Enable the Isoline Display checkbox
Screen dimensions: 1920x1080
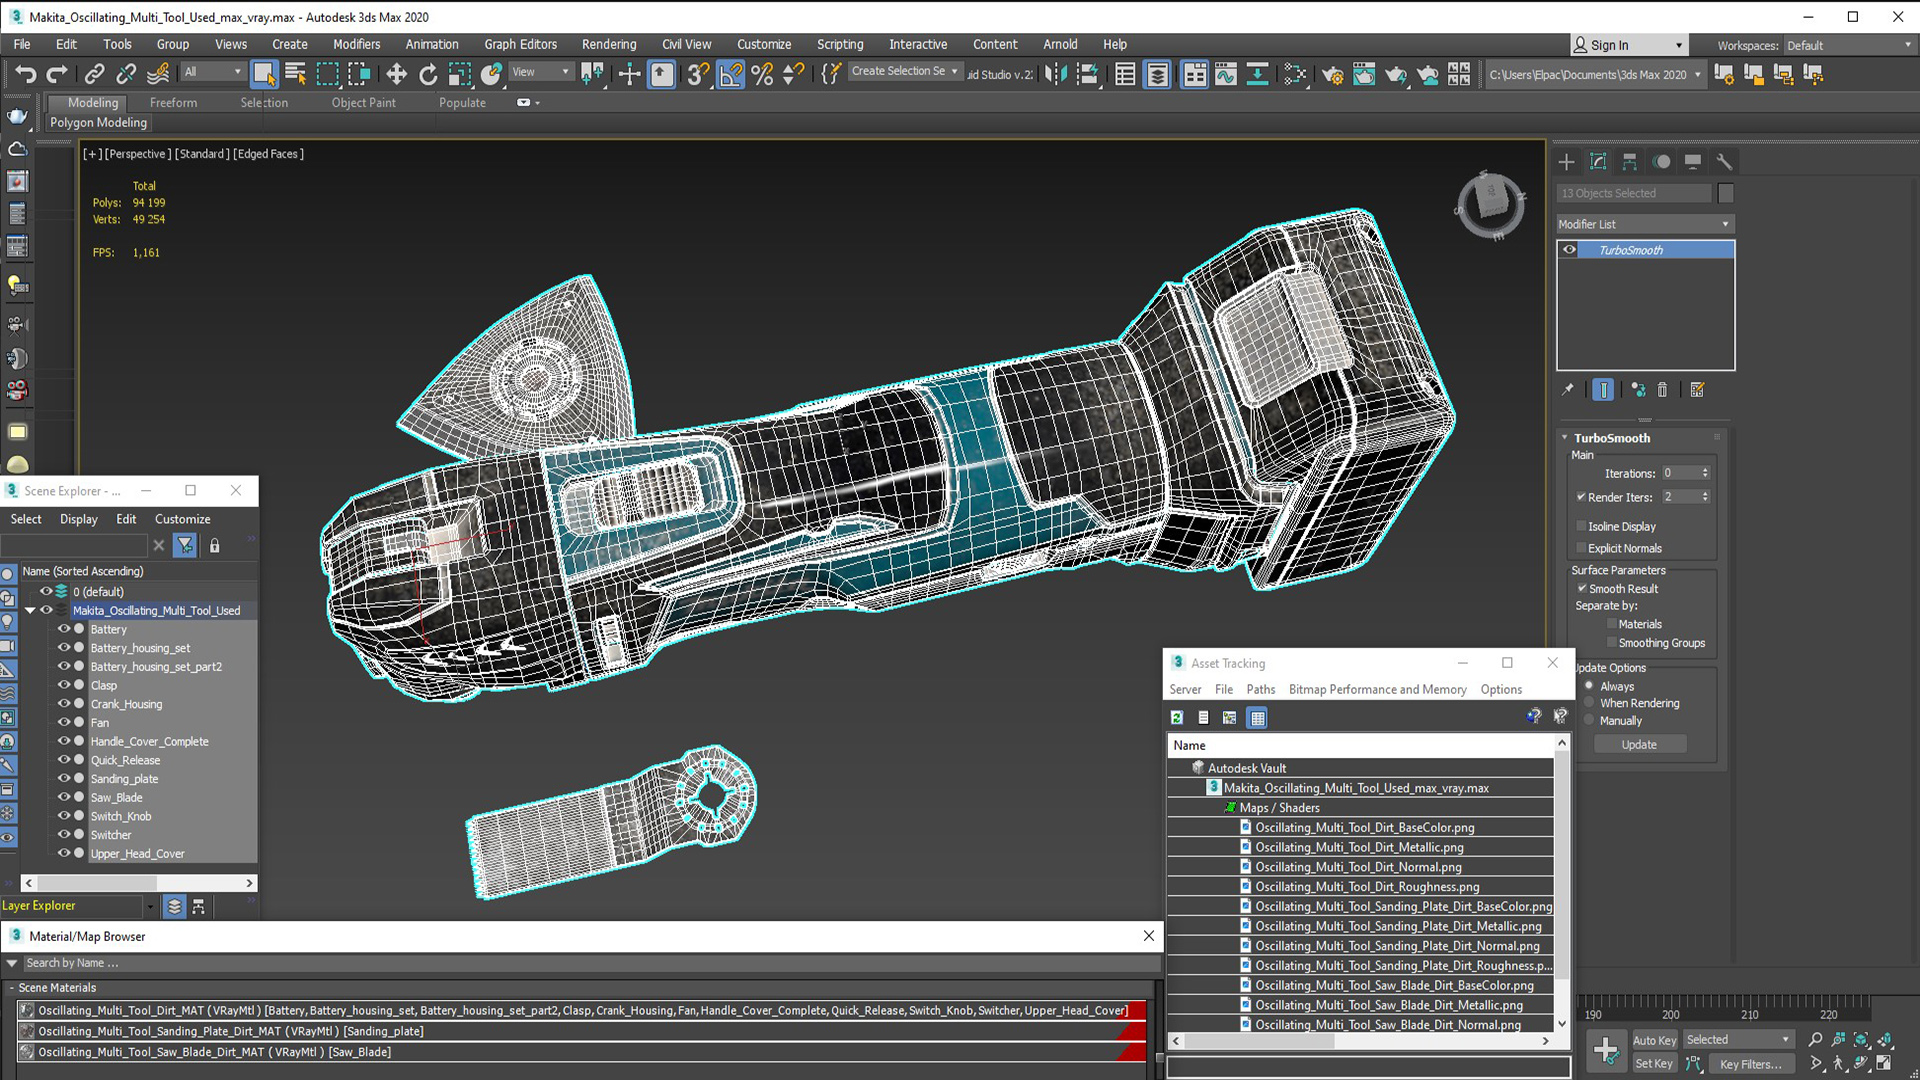pyautogui.click(x=1581, y=526)
